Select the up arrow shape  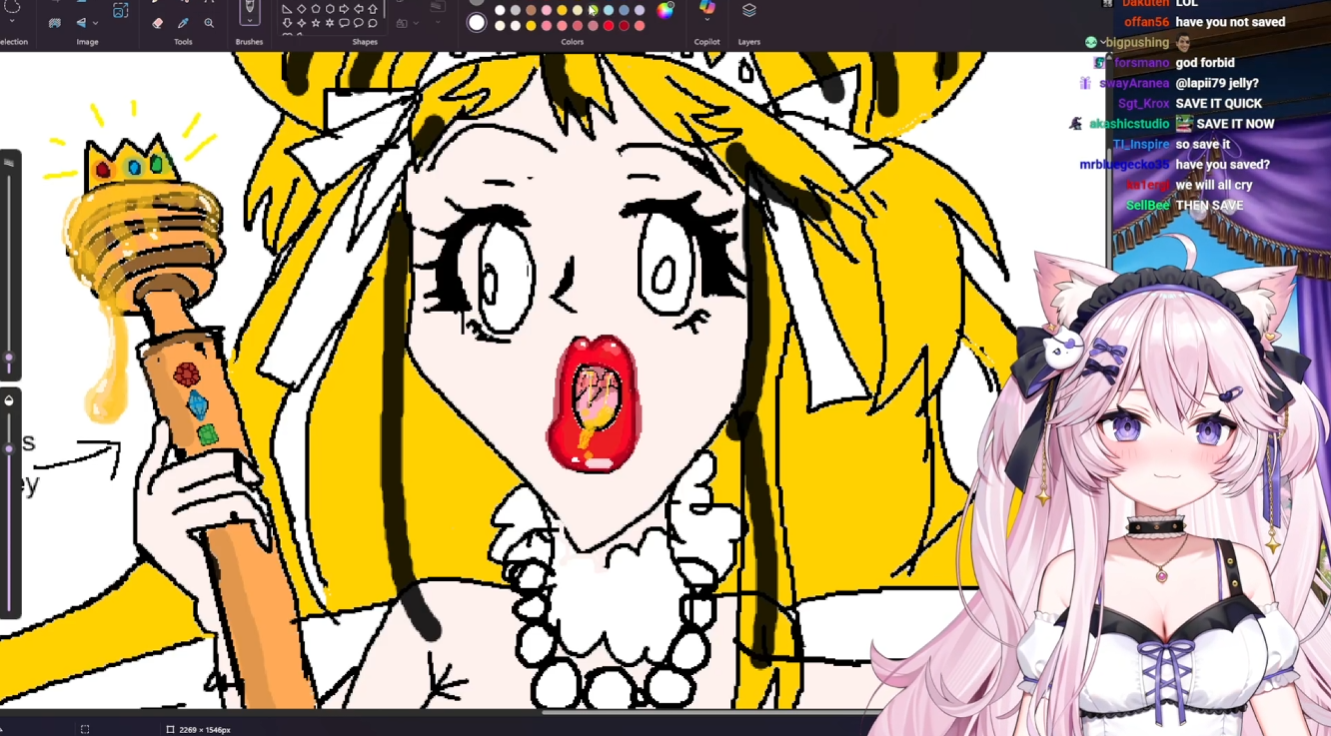click(373, 9)
